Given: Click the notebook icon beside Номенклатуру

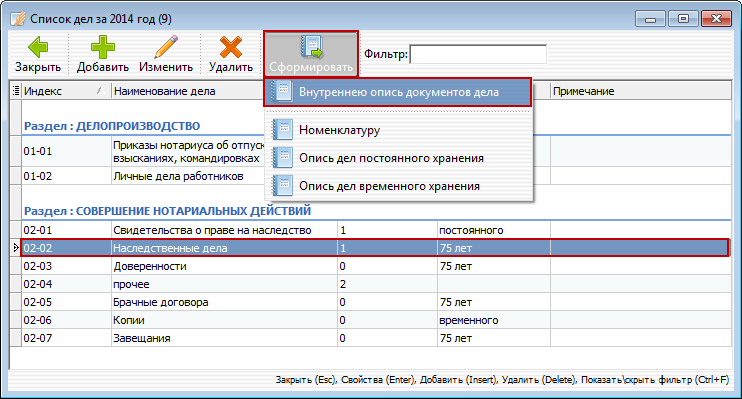Looking at the screenshot, I should (283, 130).
